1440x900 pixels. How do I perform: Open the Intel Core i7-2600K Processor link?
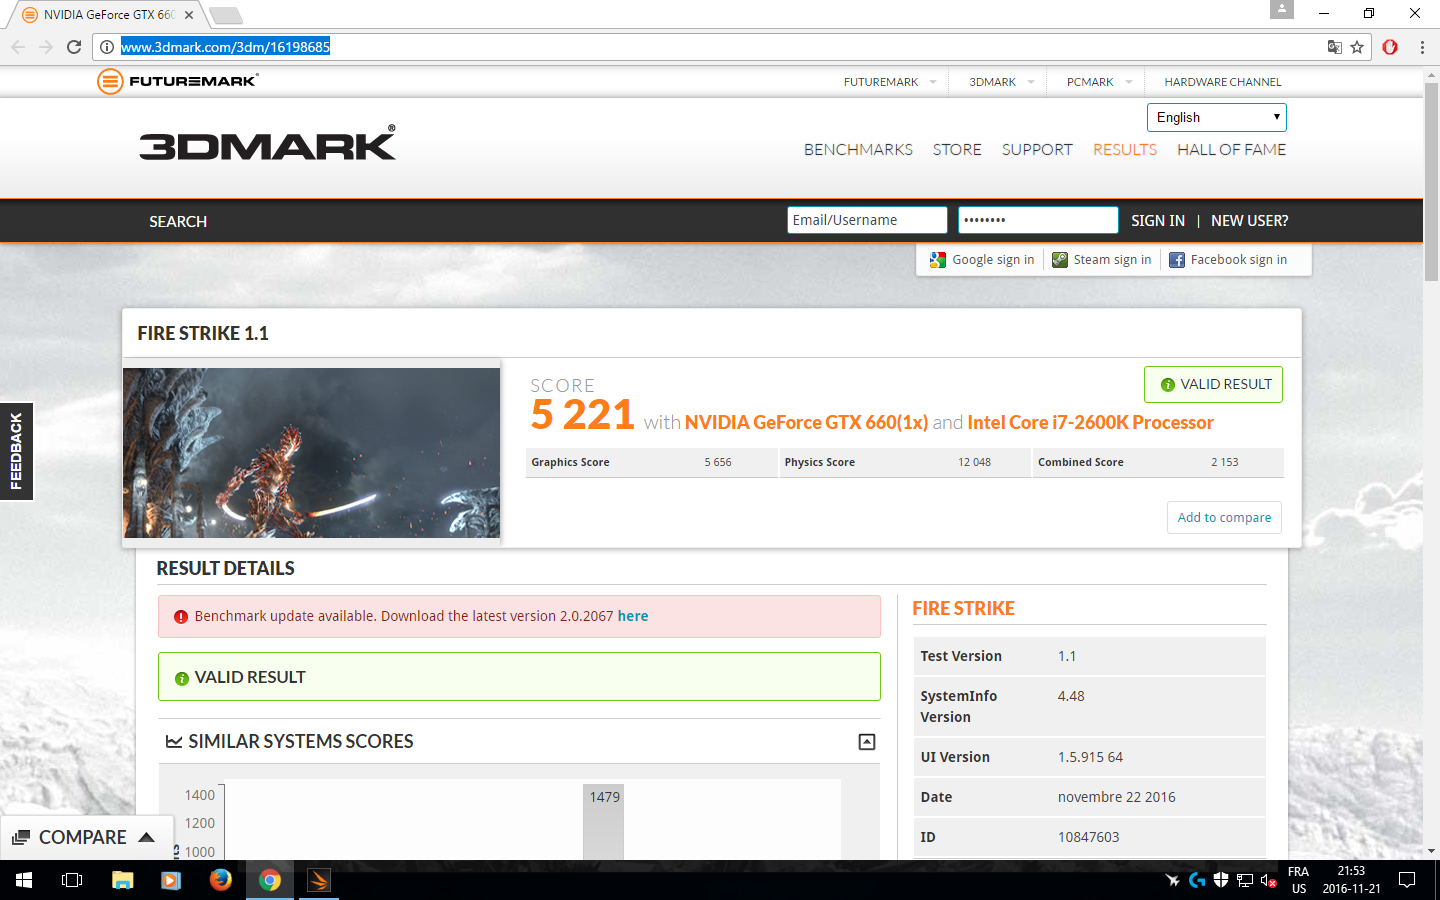tap(1090, 423)
